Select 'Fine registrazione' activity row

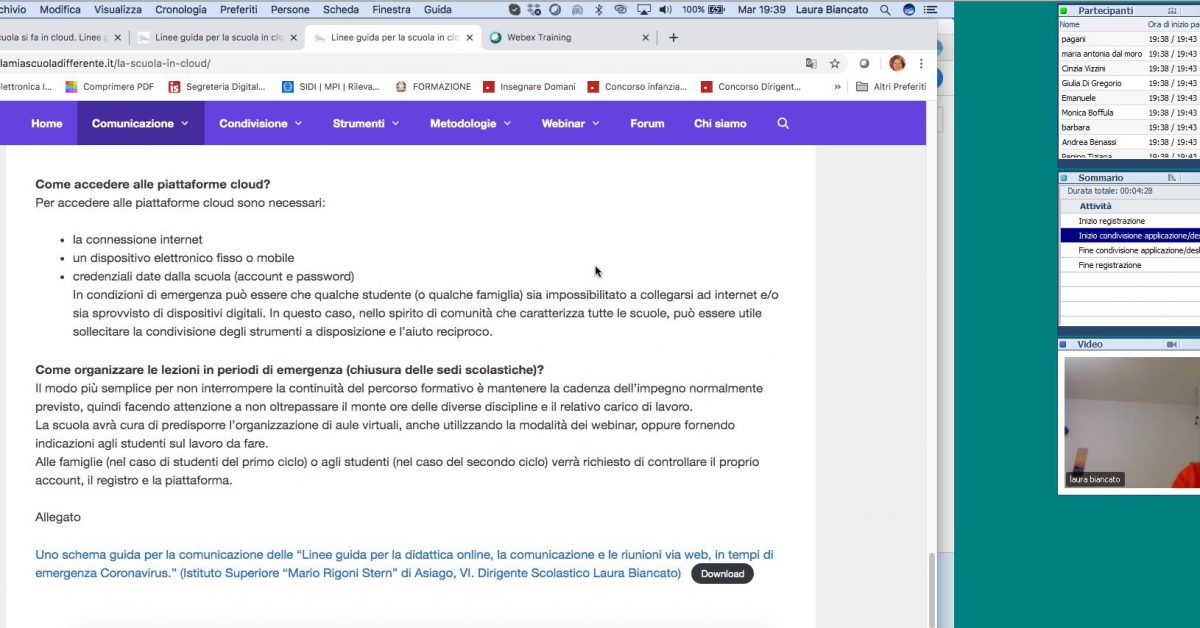(x=1129, y=265)
